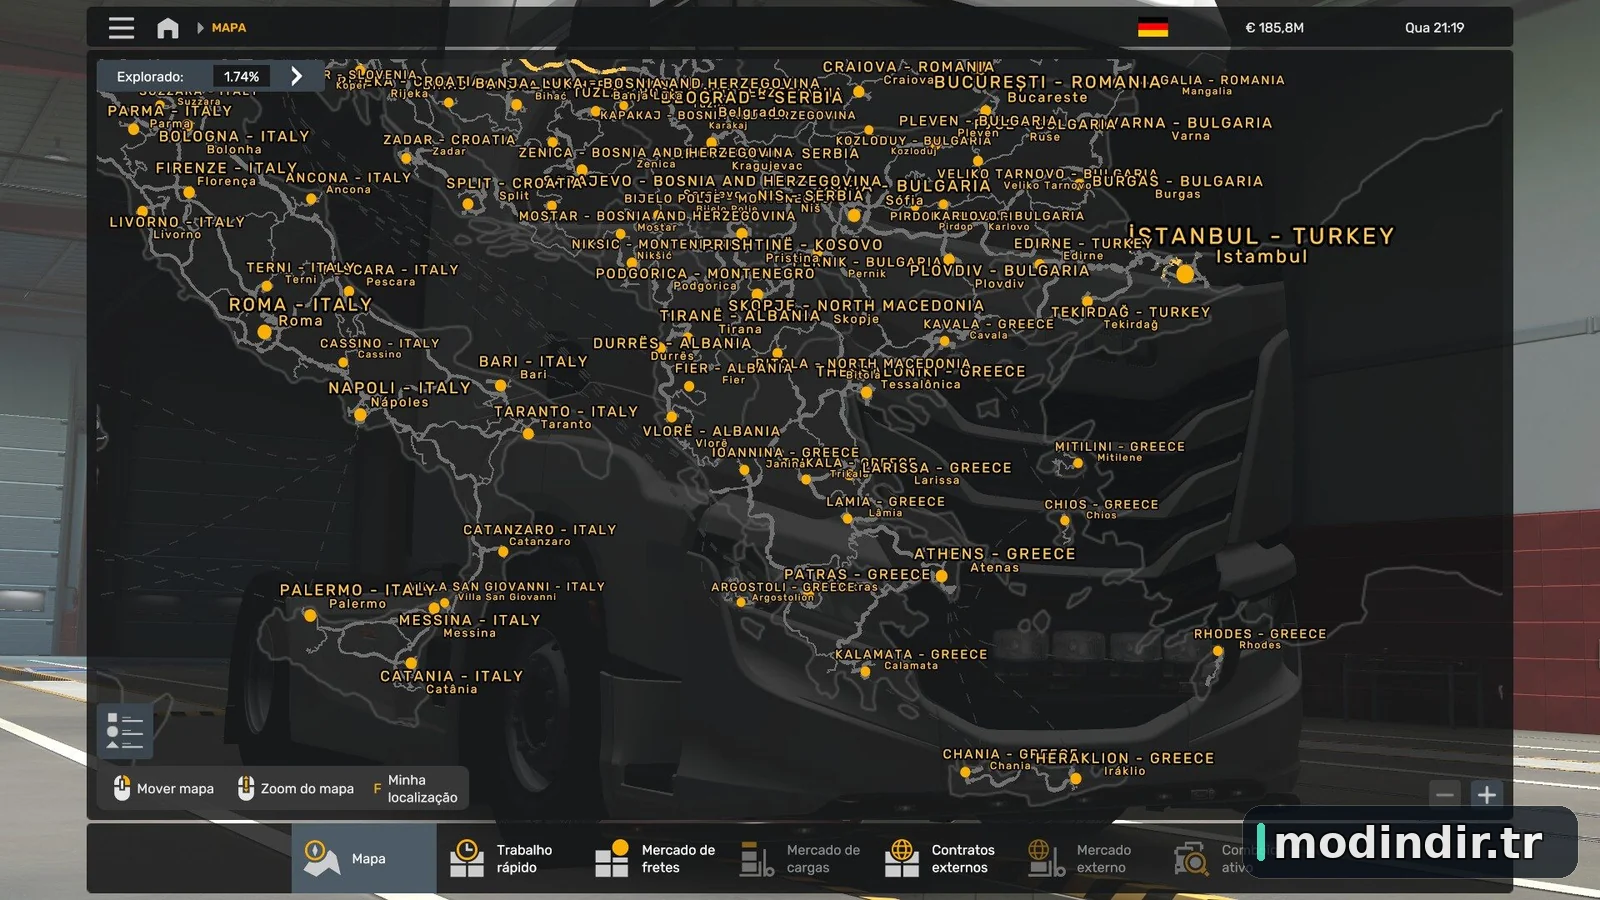Click the LIVORNO - ITALY label
The height and width of the screenshot is (900, 1600).
coord(177,222)
